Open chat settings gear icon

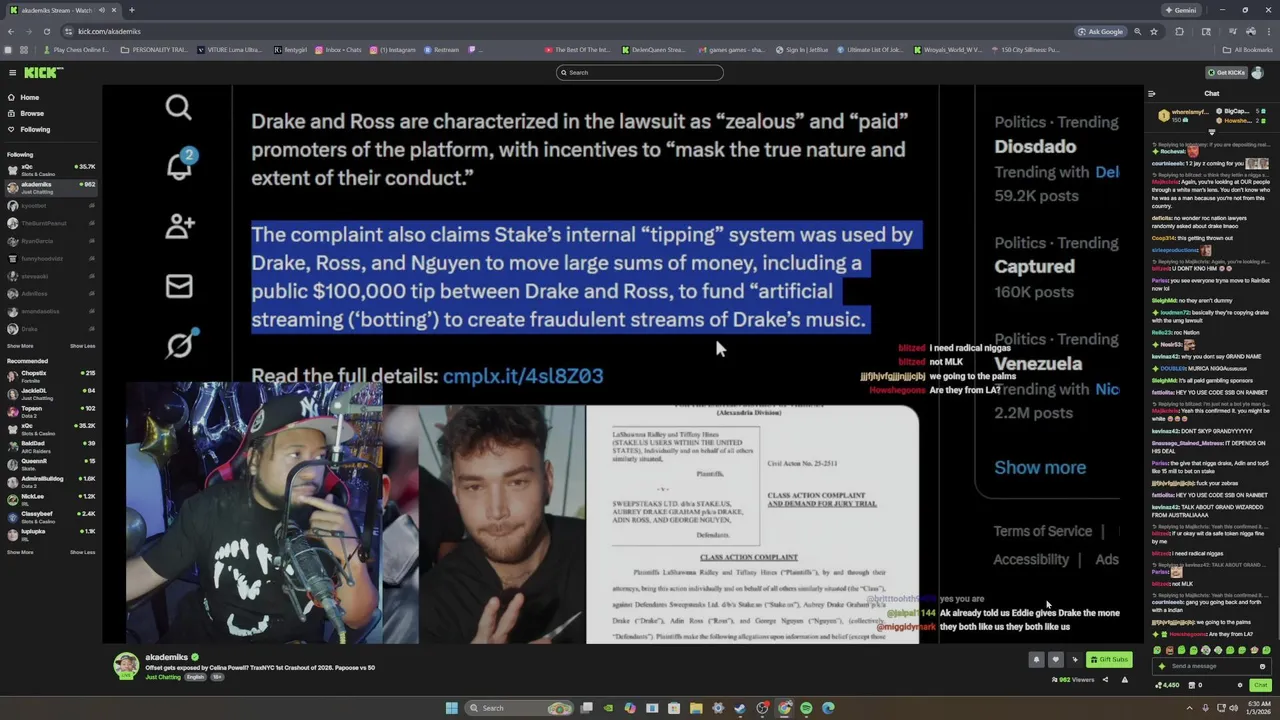coord(1240,685)
